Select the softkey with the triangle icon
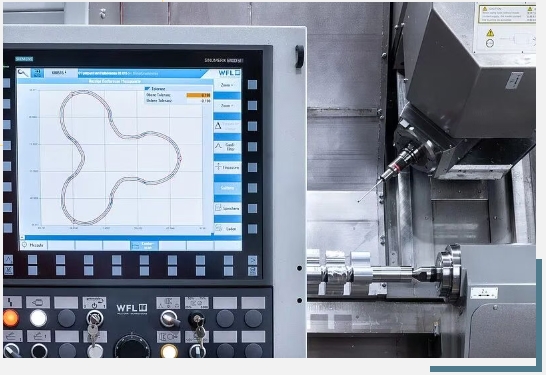546x375 pixels. coord(227,126)
